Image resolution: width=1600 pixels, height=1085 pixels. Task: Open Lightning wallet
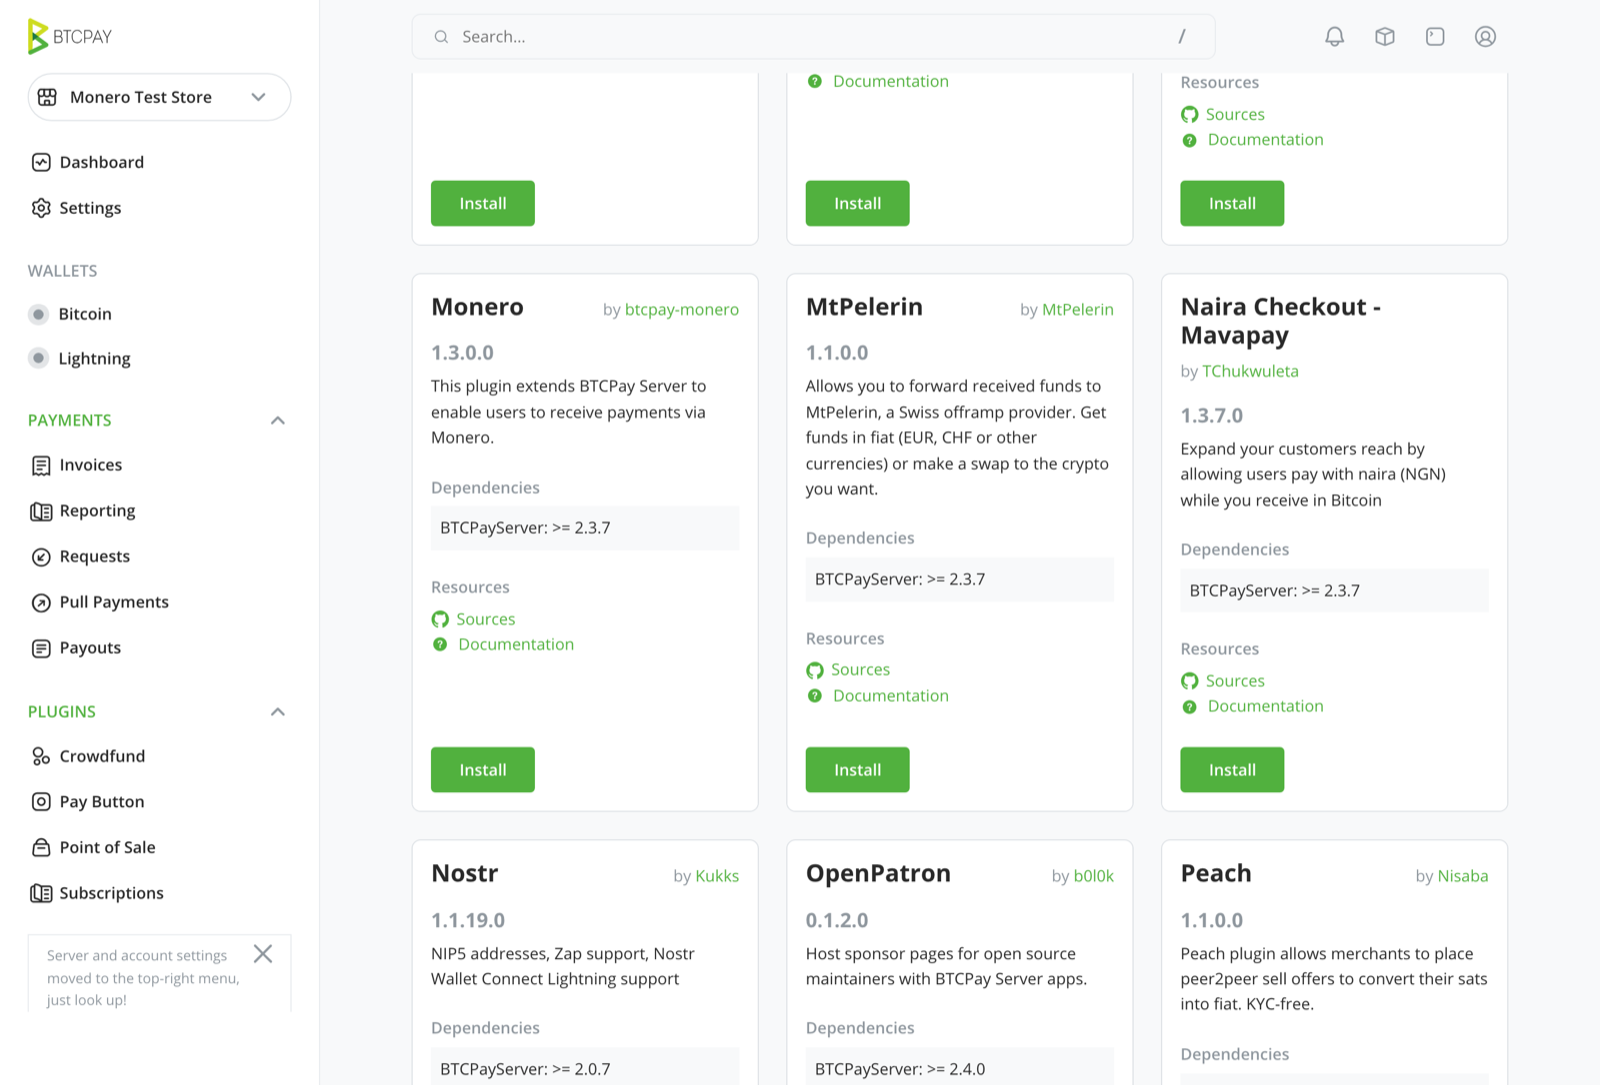(x=94, y=359)
